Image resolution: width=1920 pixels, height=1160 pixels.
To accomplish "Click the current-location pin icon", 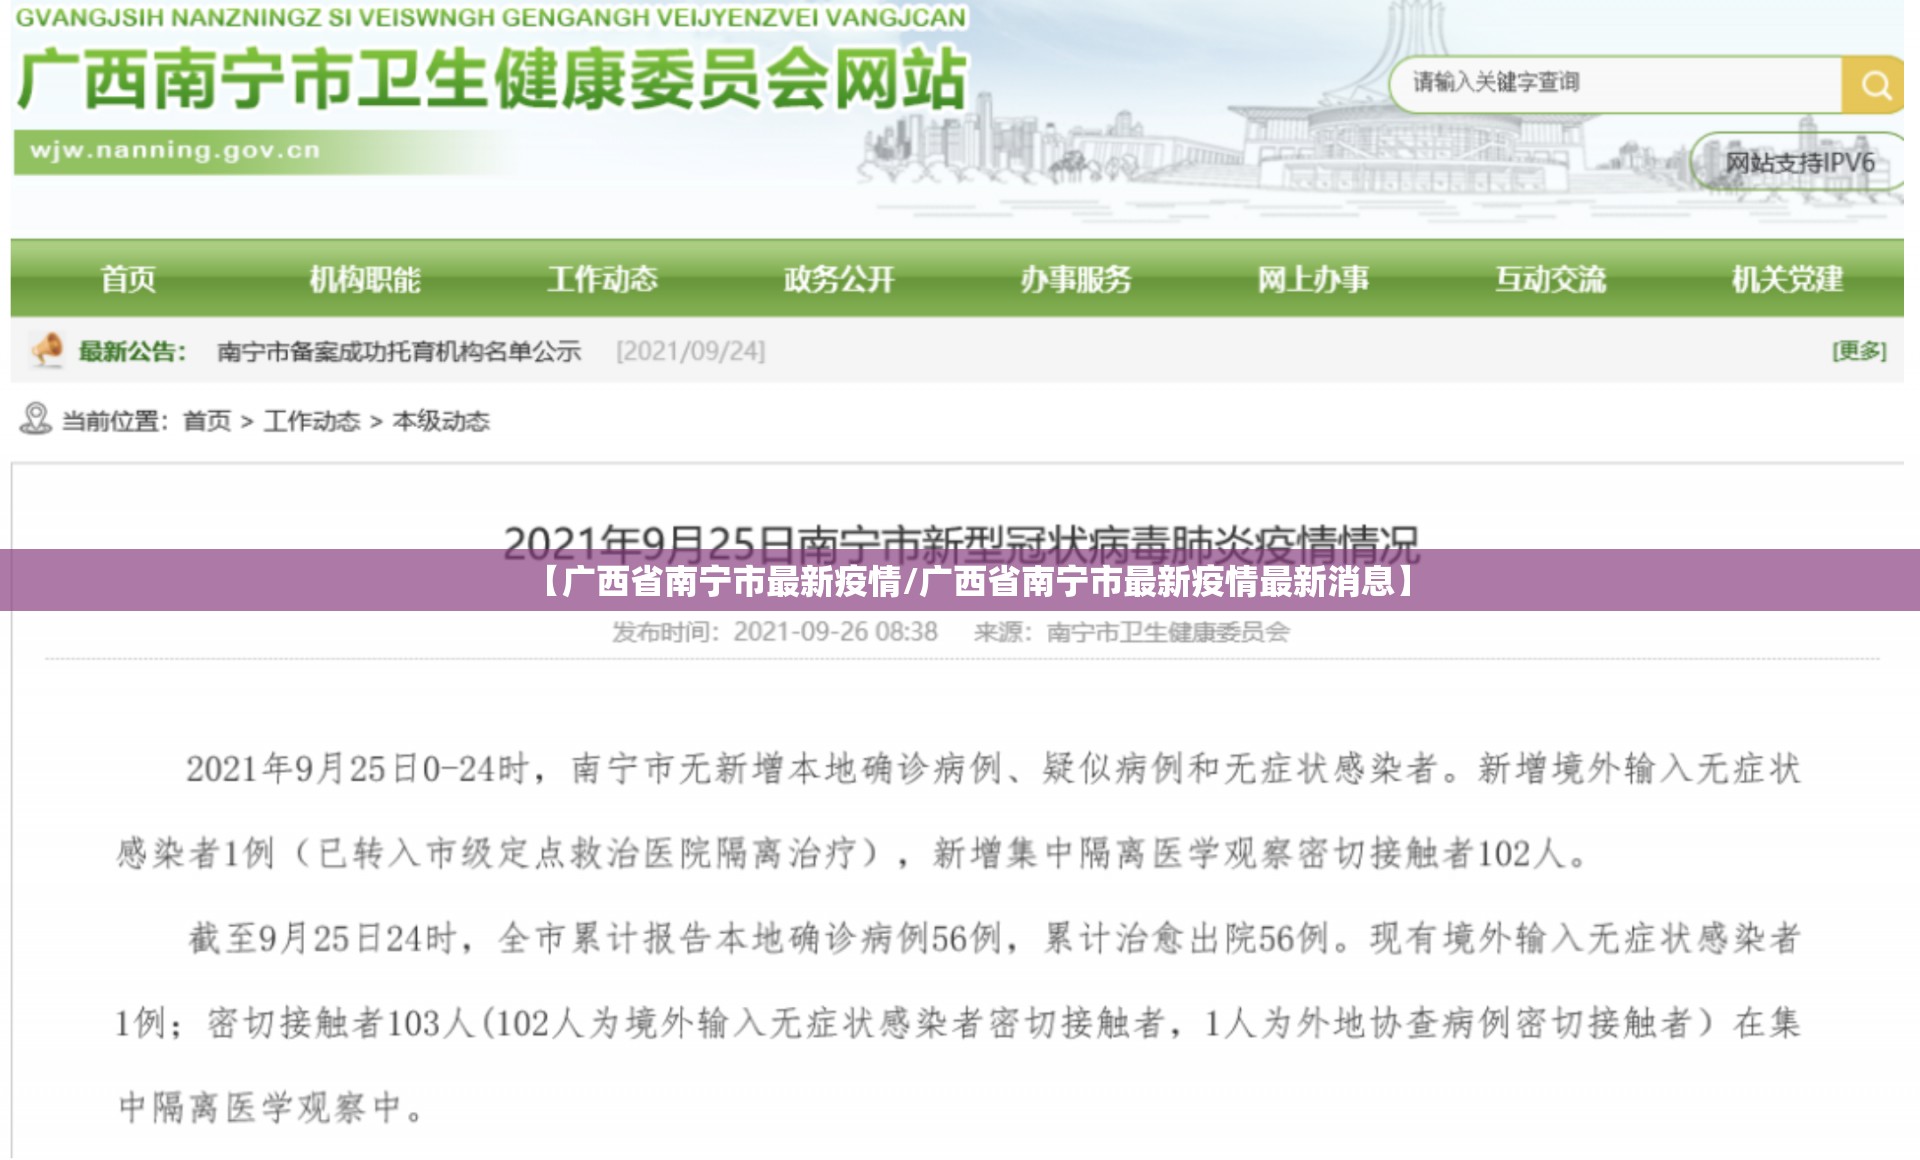I will [x=35, y=419].
